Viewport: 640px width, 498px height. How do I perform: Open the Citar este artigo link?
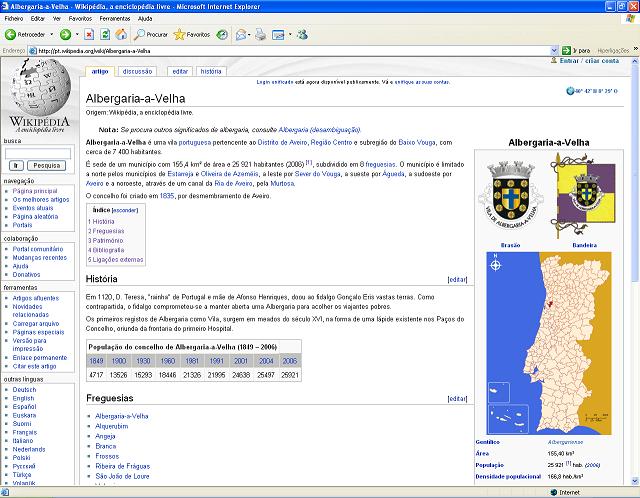click(x=34, y=366)
